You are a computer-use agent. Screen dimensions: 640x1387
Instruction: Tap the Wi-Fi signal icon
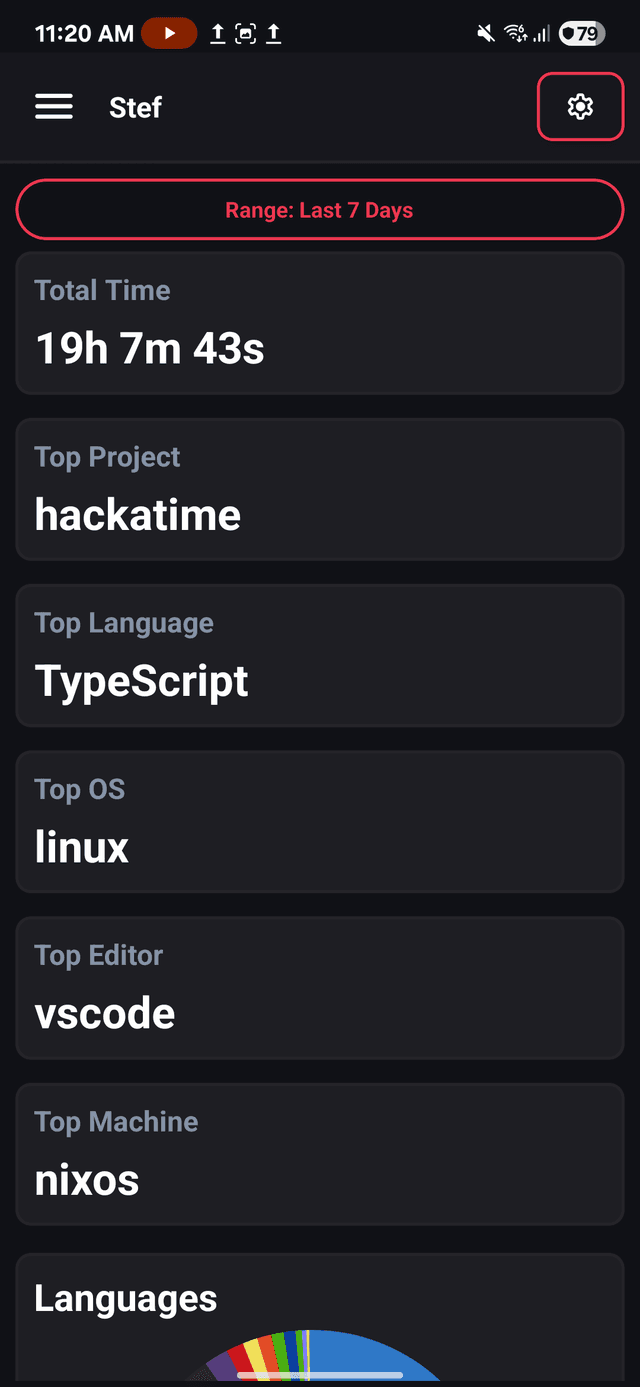pyautogui.click(x=516, y=32)
